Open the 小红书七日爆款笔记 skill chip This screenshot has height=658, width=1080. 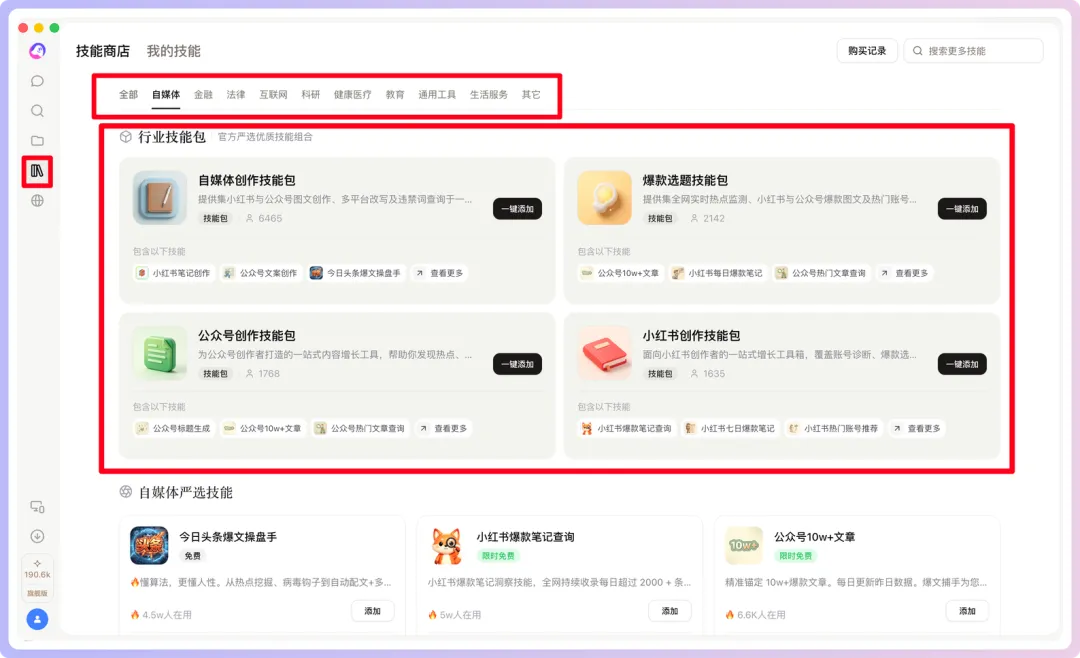(730, 429)
